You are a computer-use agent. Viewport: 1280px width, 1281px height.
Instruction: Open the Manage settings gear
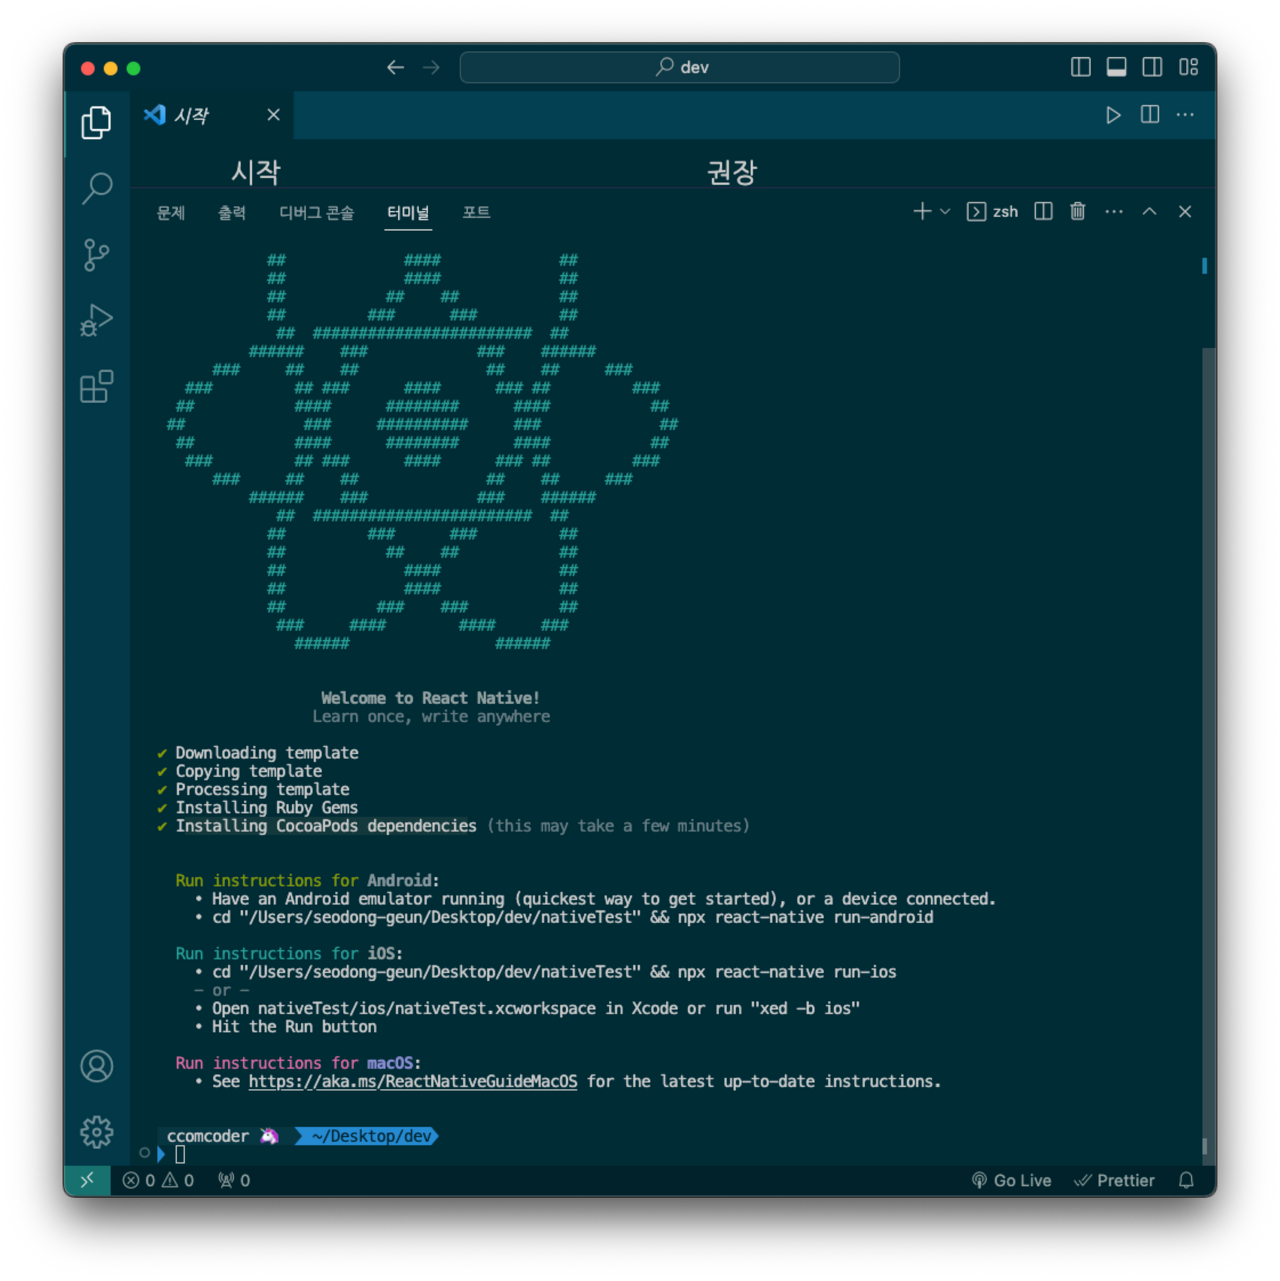96,1131
